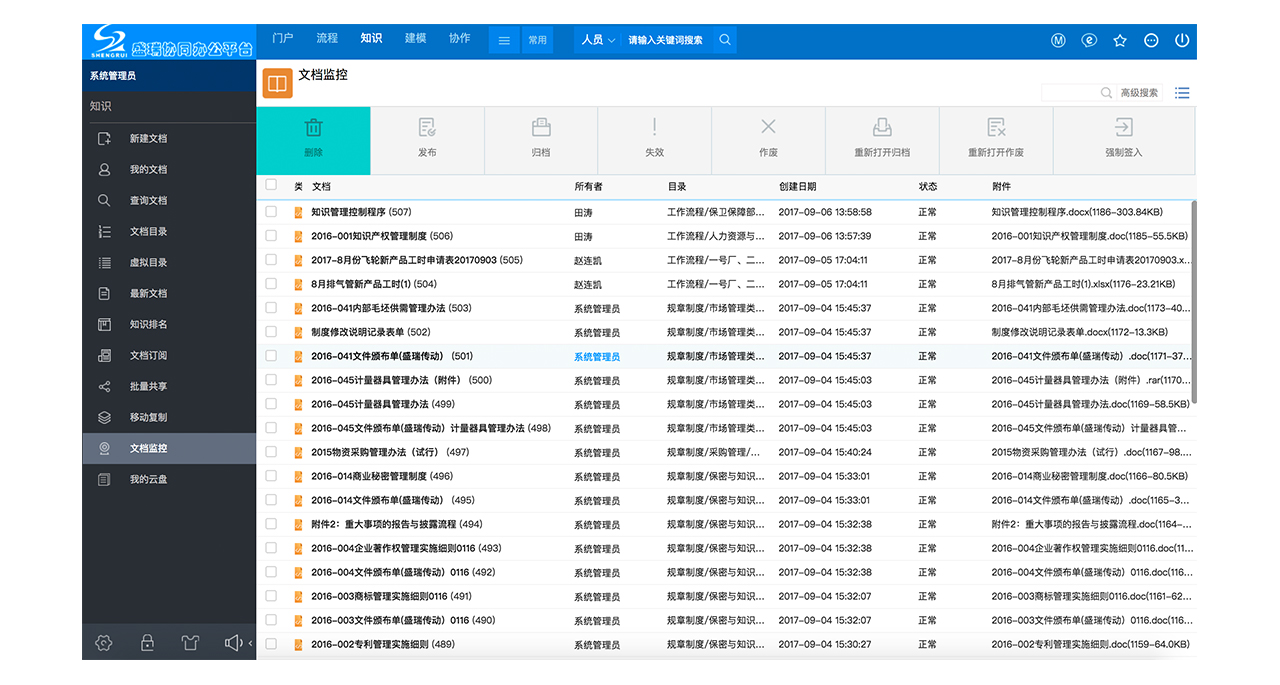Open 文档订阅 subscription icon

(x=104, y=356)
